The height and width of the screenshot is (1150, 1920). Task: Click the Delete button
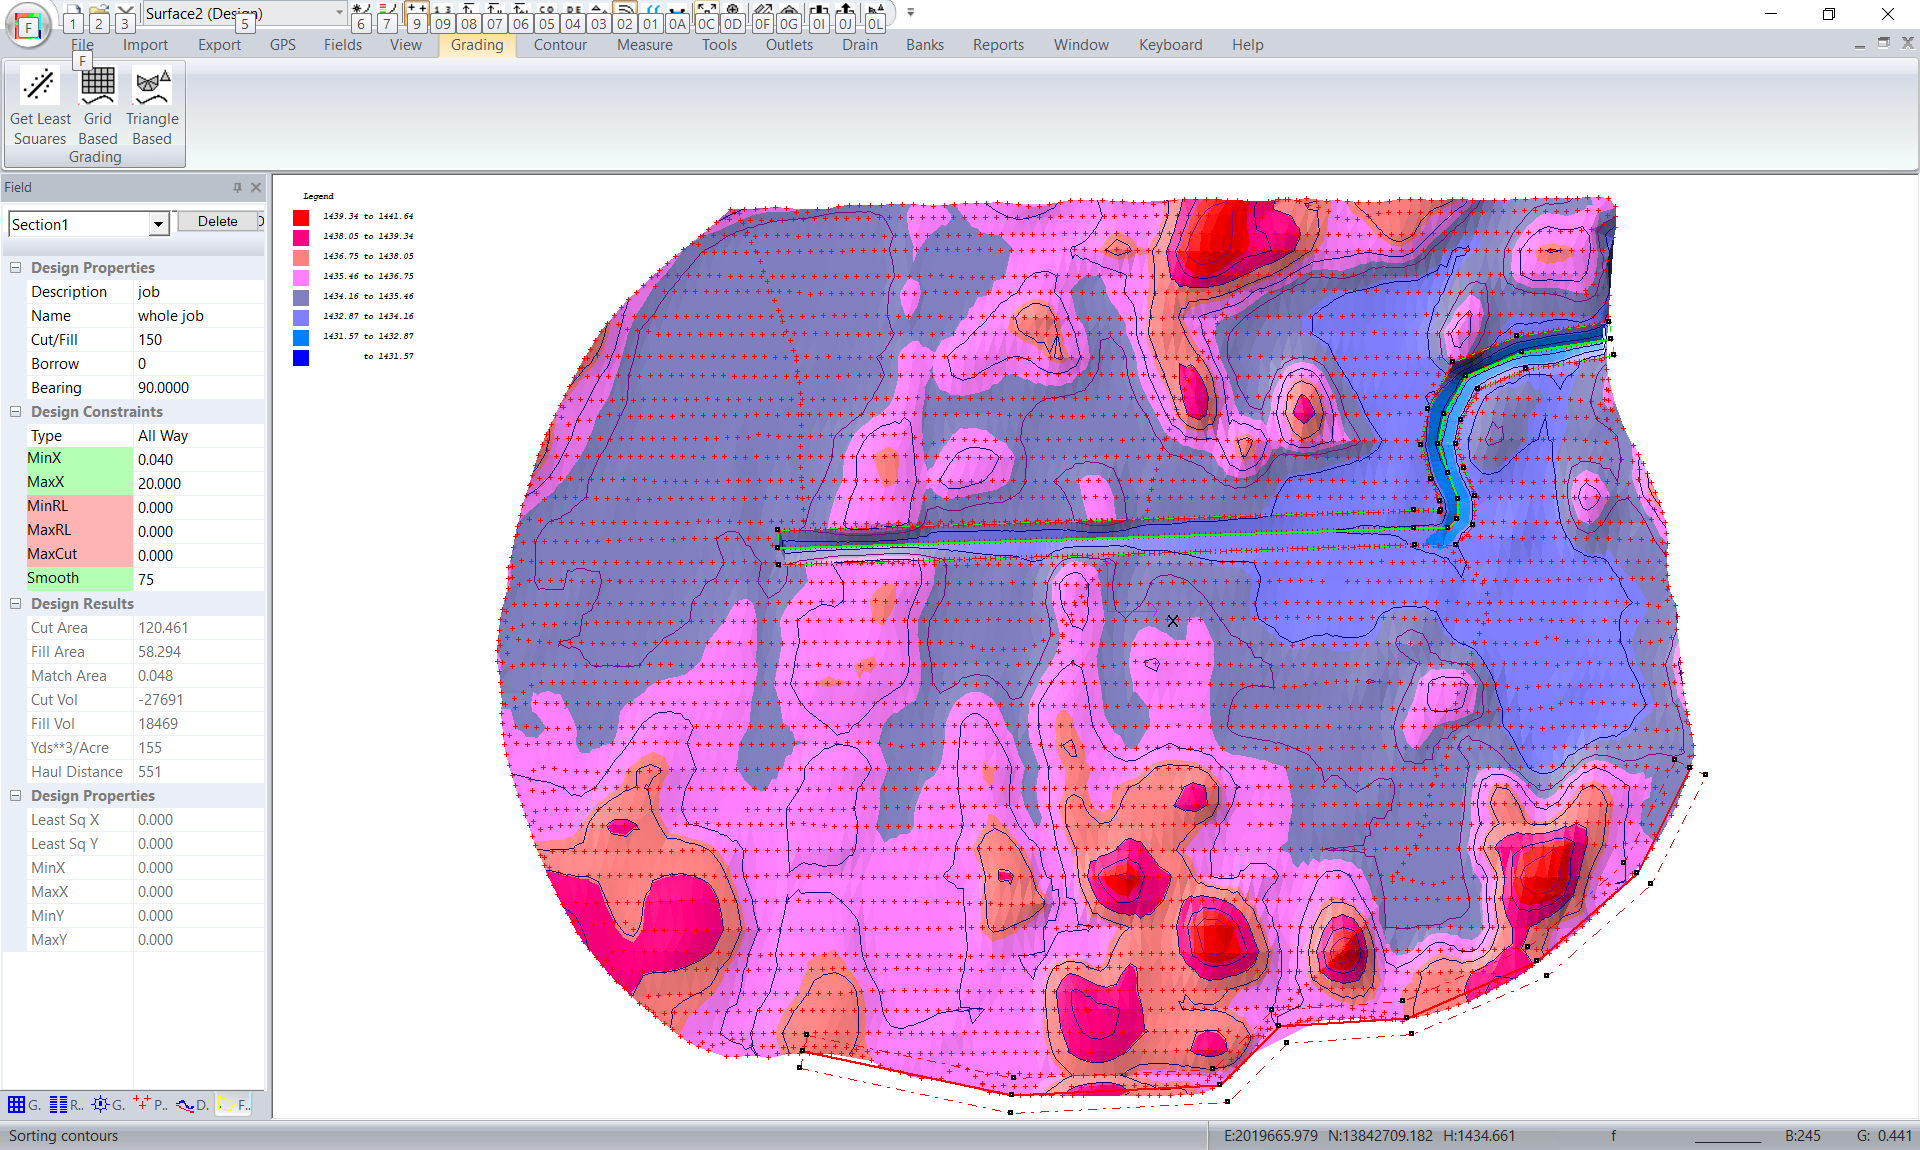click(x=217, y=222)
